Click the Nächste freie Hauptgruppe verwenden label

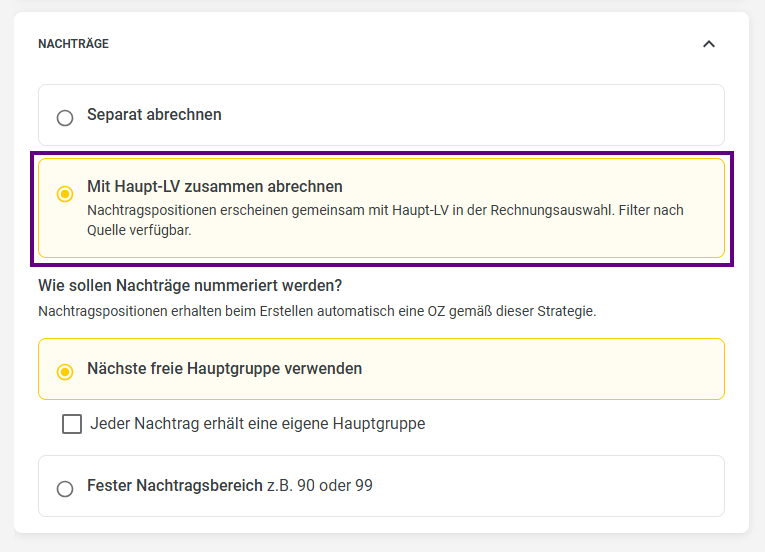(224, 368)
